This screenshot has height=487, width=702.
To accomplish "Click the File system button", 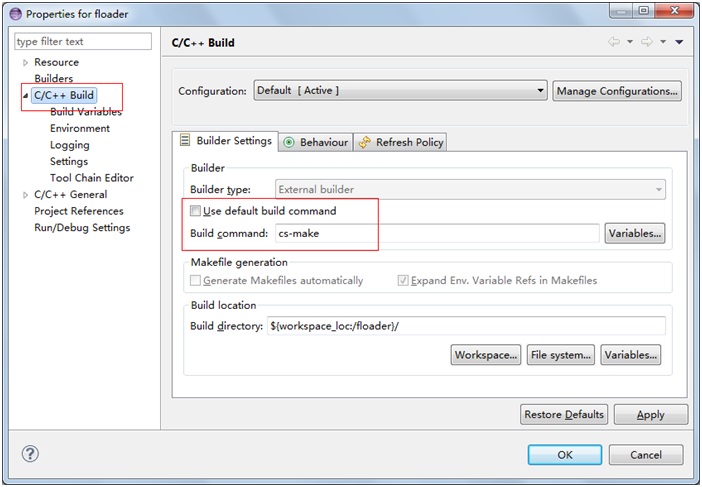I will [561, 355].
